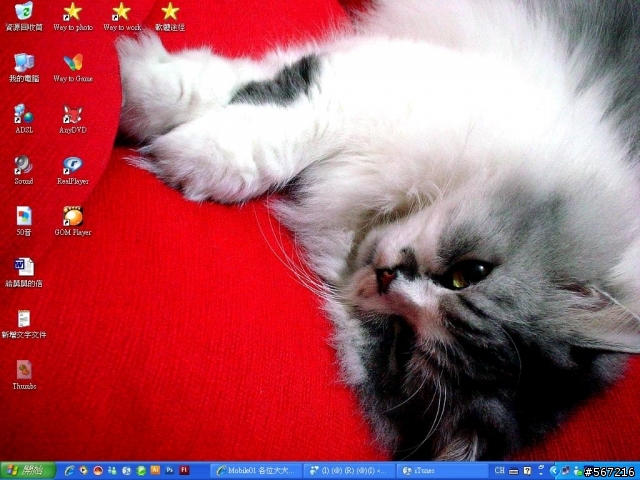Launch Adobe Illustrator from Quick Launch

coord(155,470)
